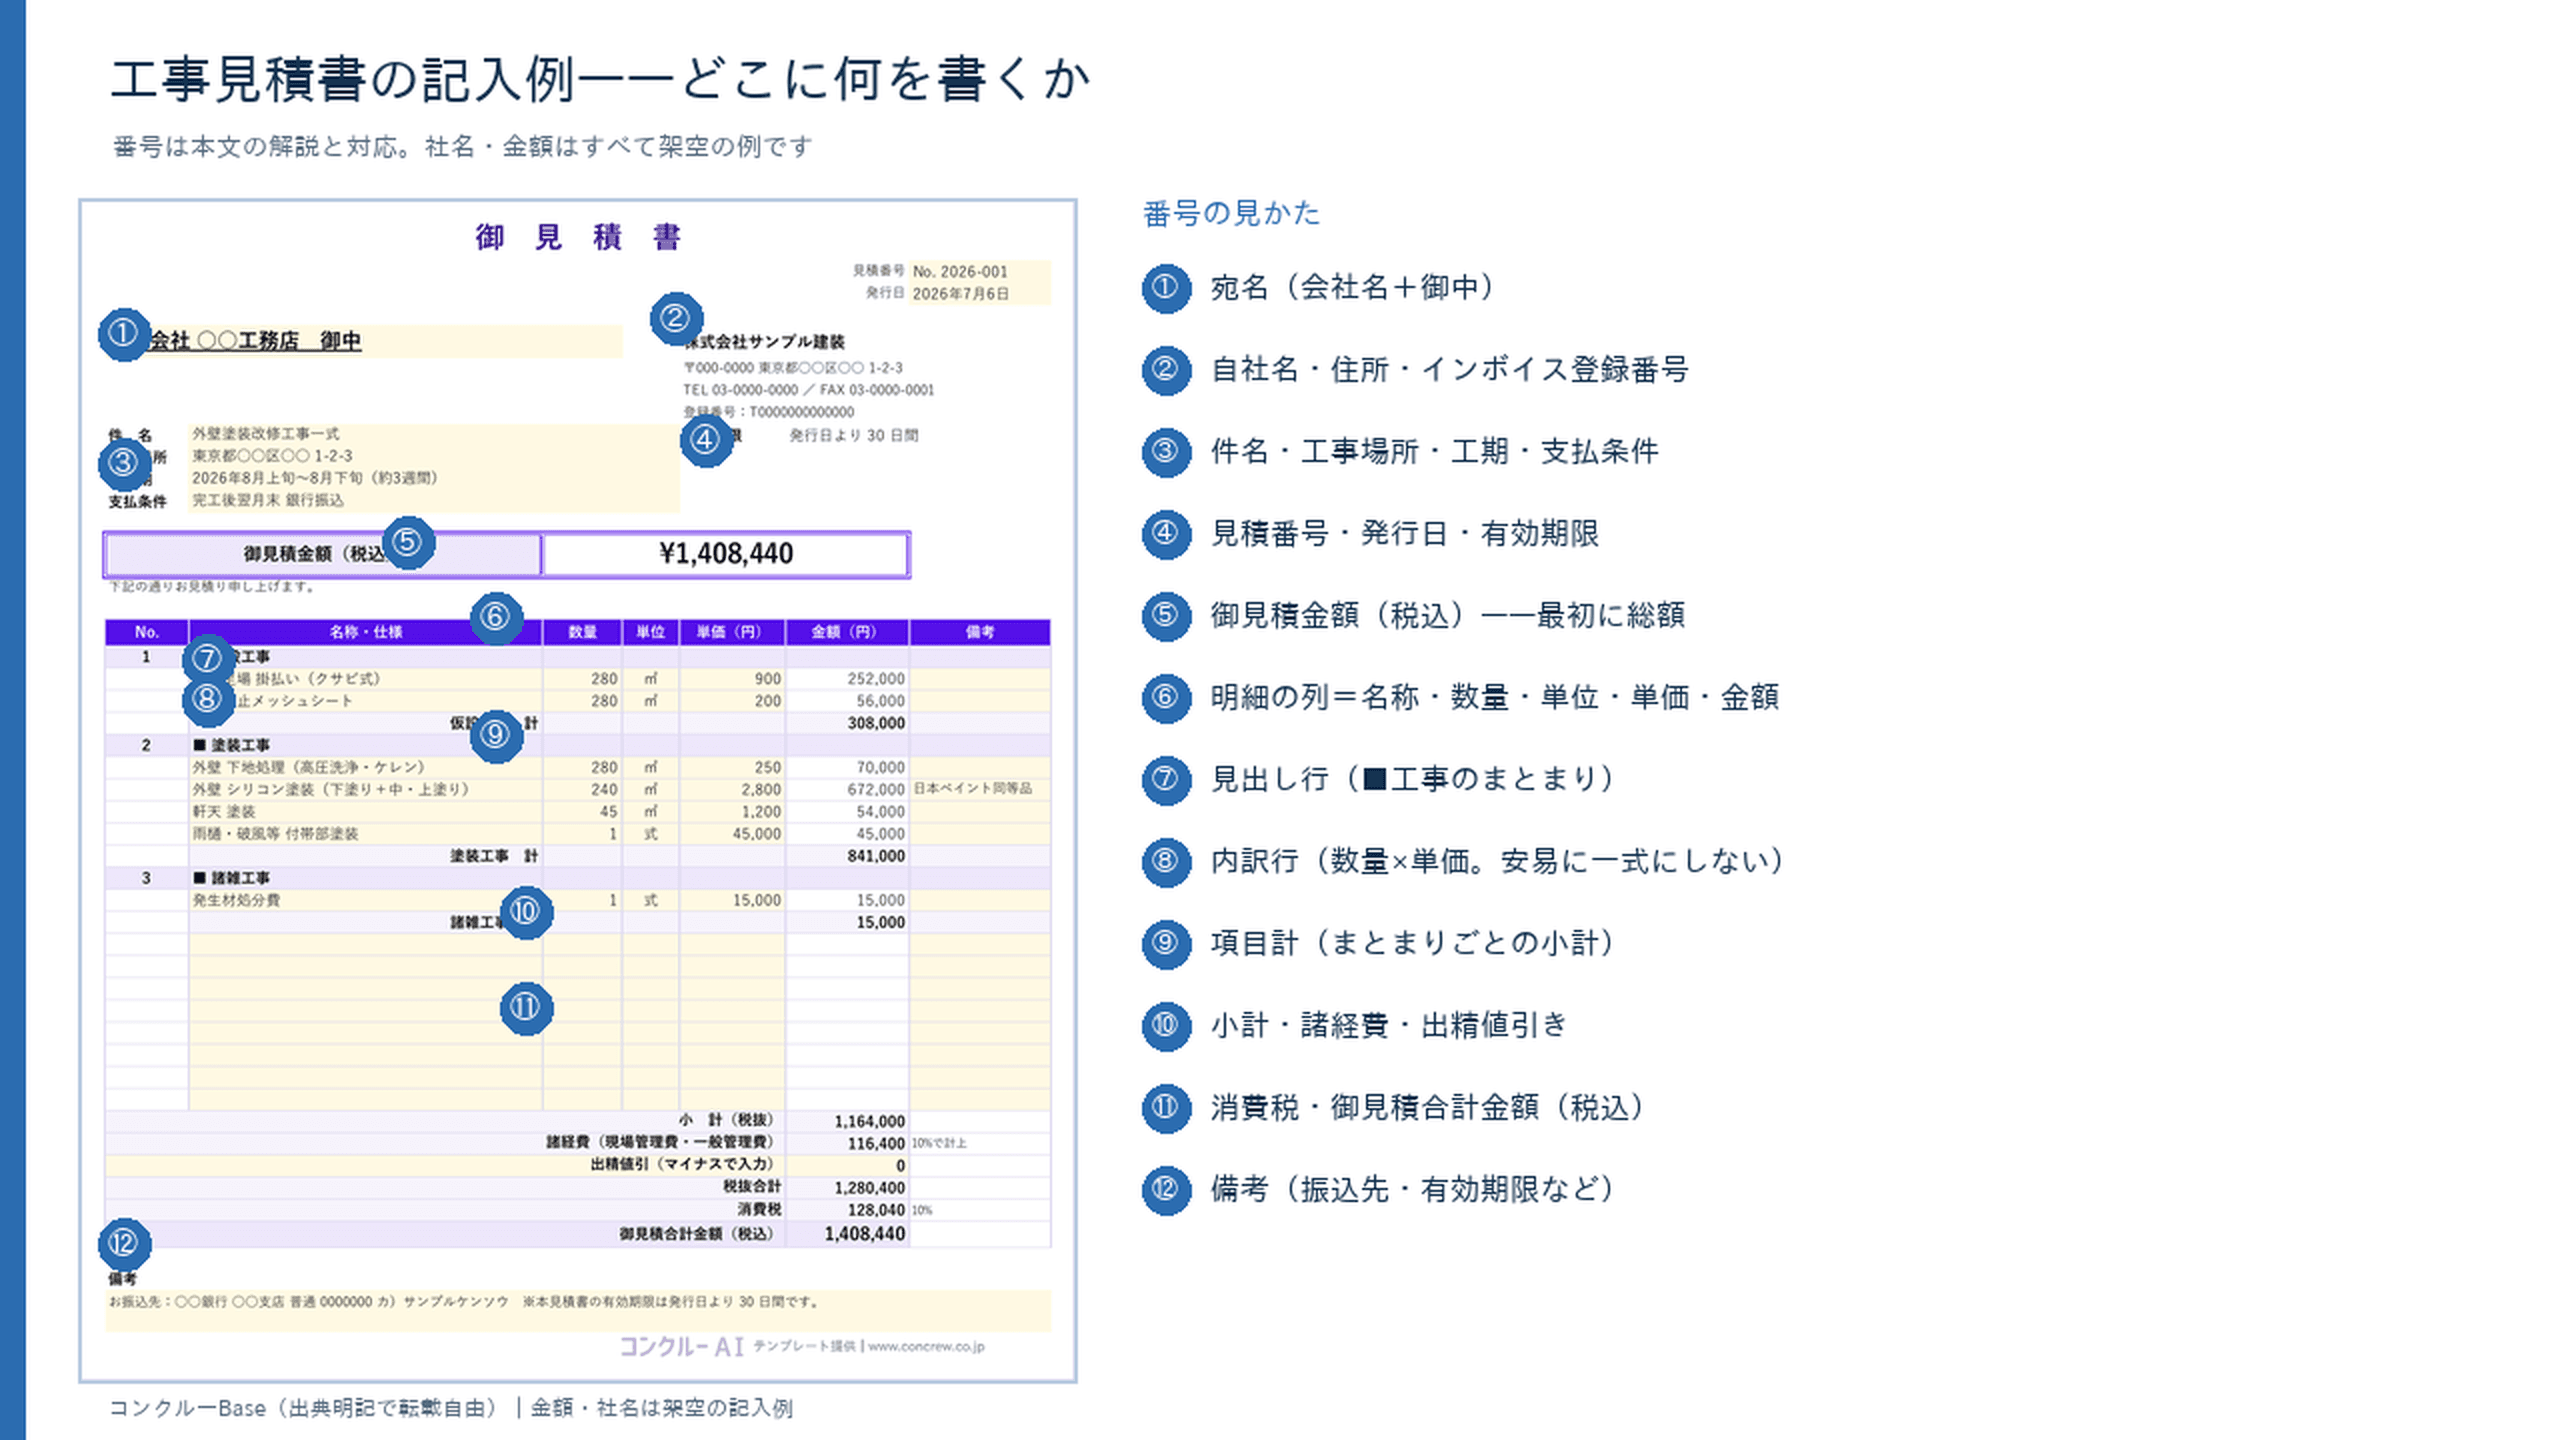Click the legend text 宛名（会社名＋御中）
Screen dimensions: 2560x1440
coord(1353,288)
